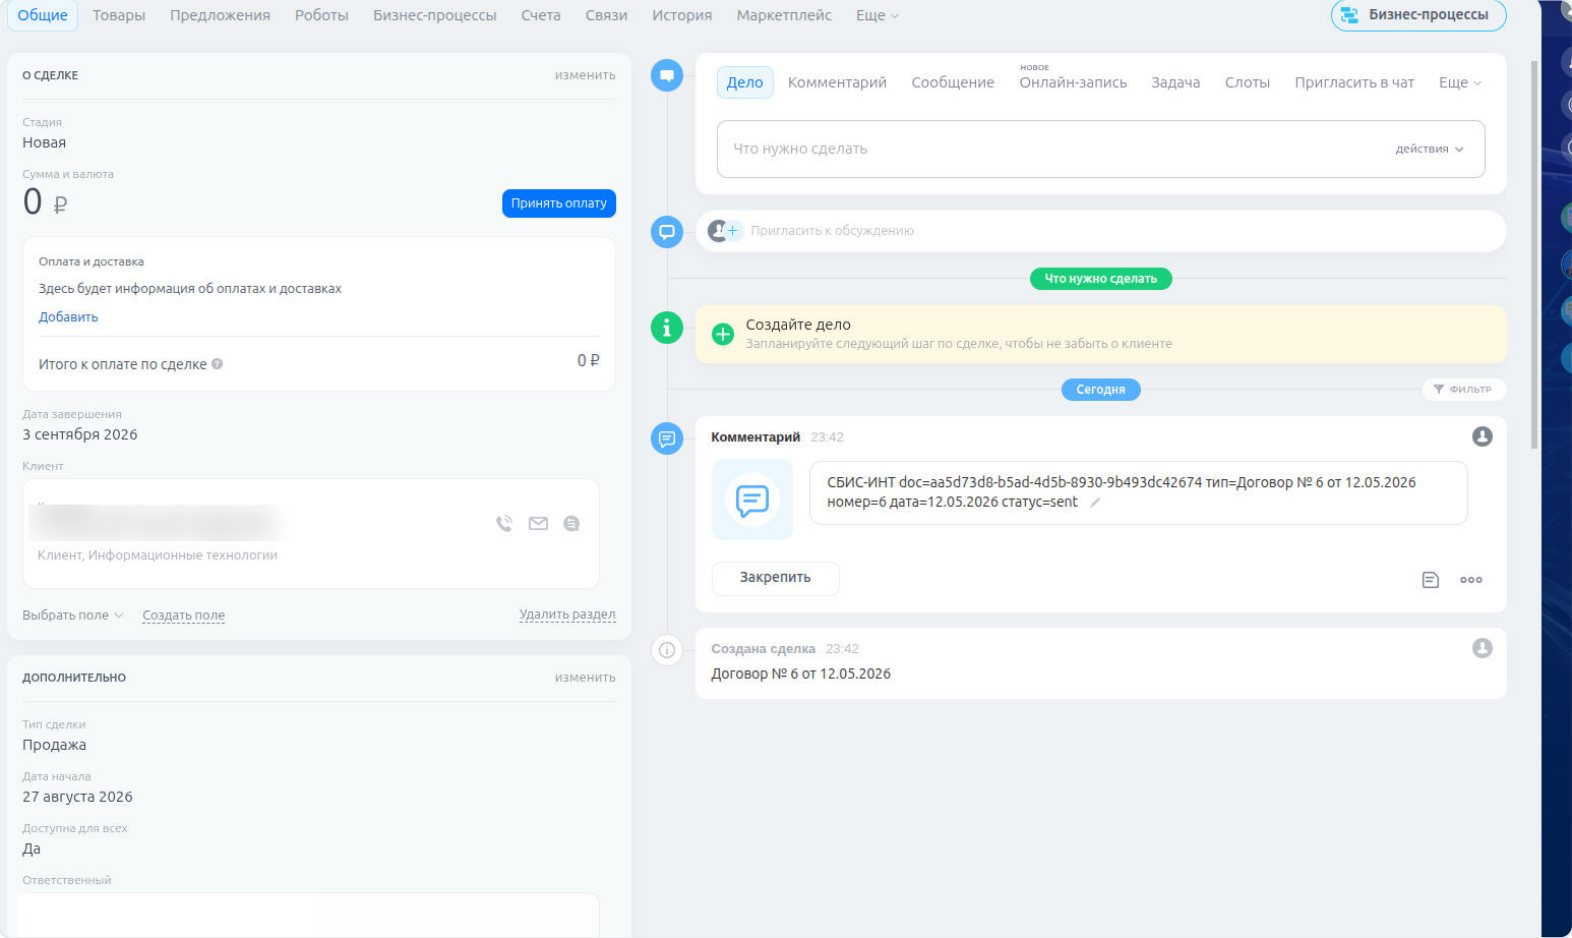Click the Удалить раздел link
1572x938 pixels.
pyautogui.click(x=567, y=614)
